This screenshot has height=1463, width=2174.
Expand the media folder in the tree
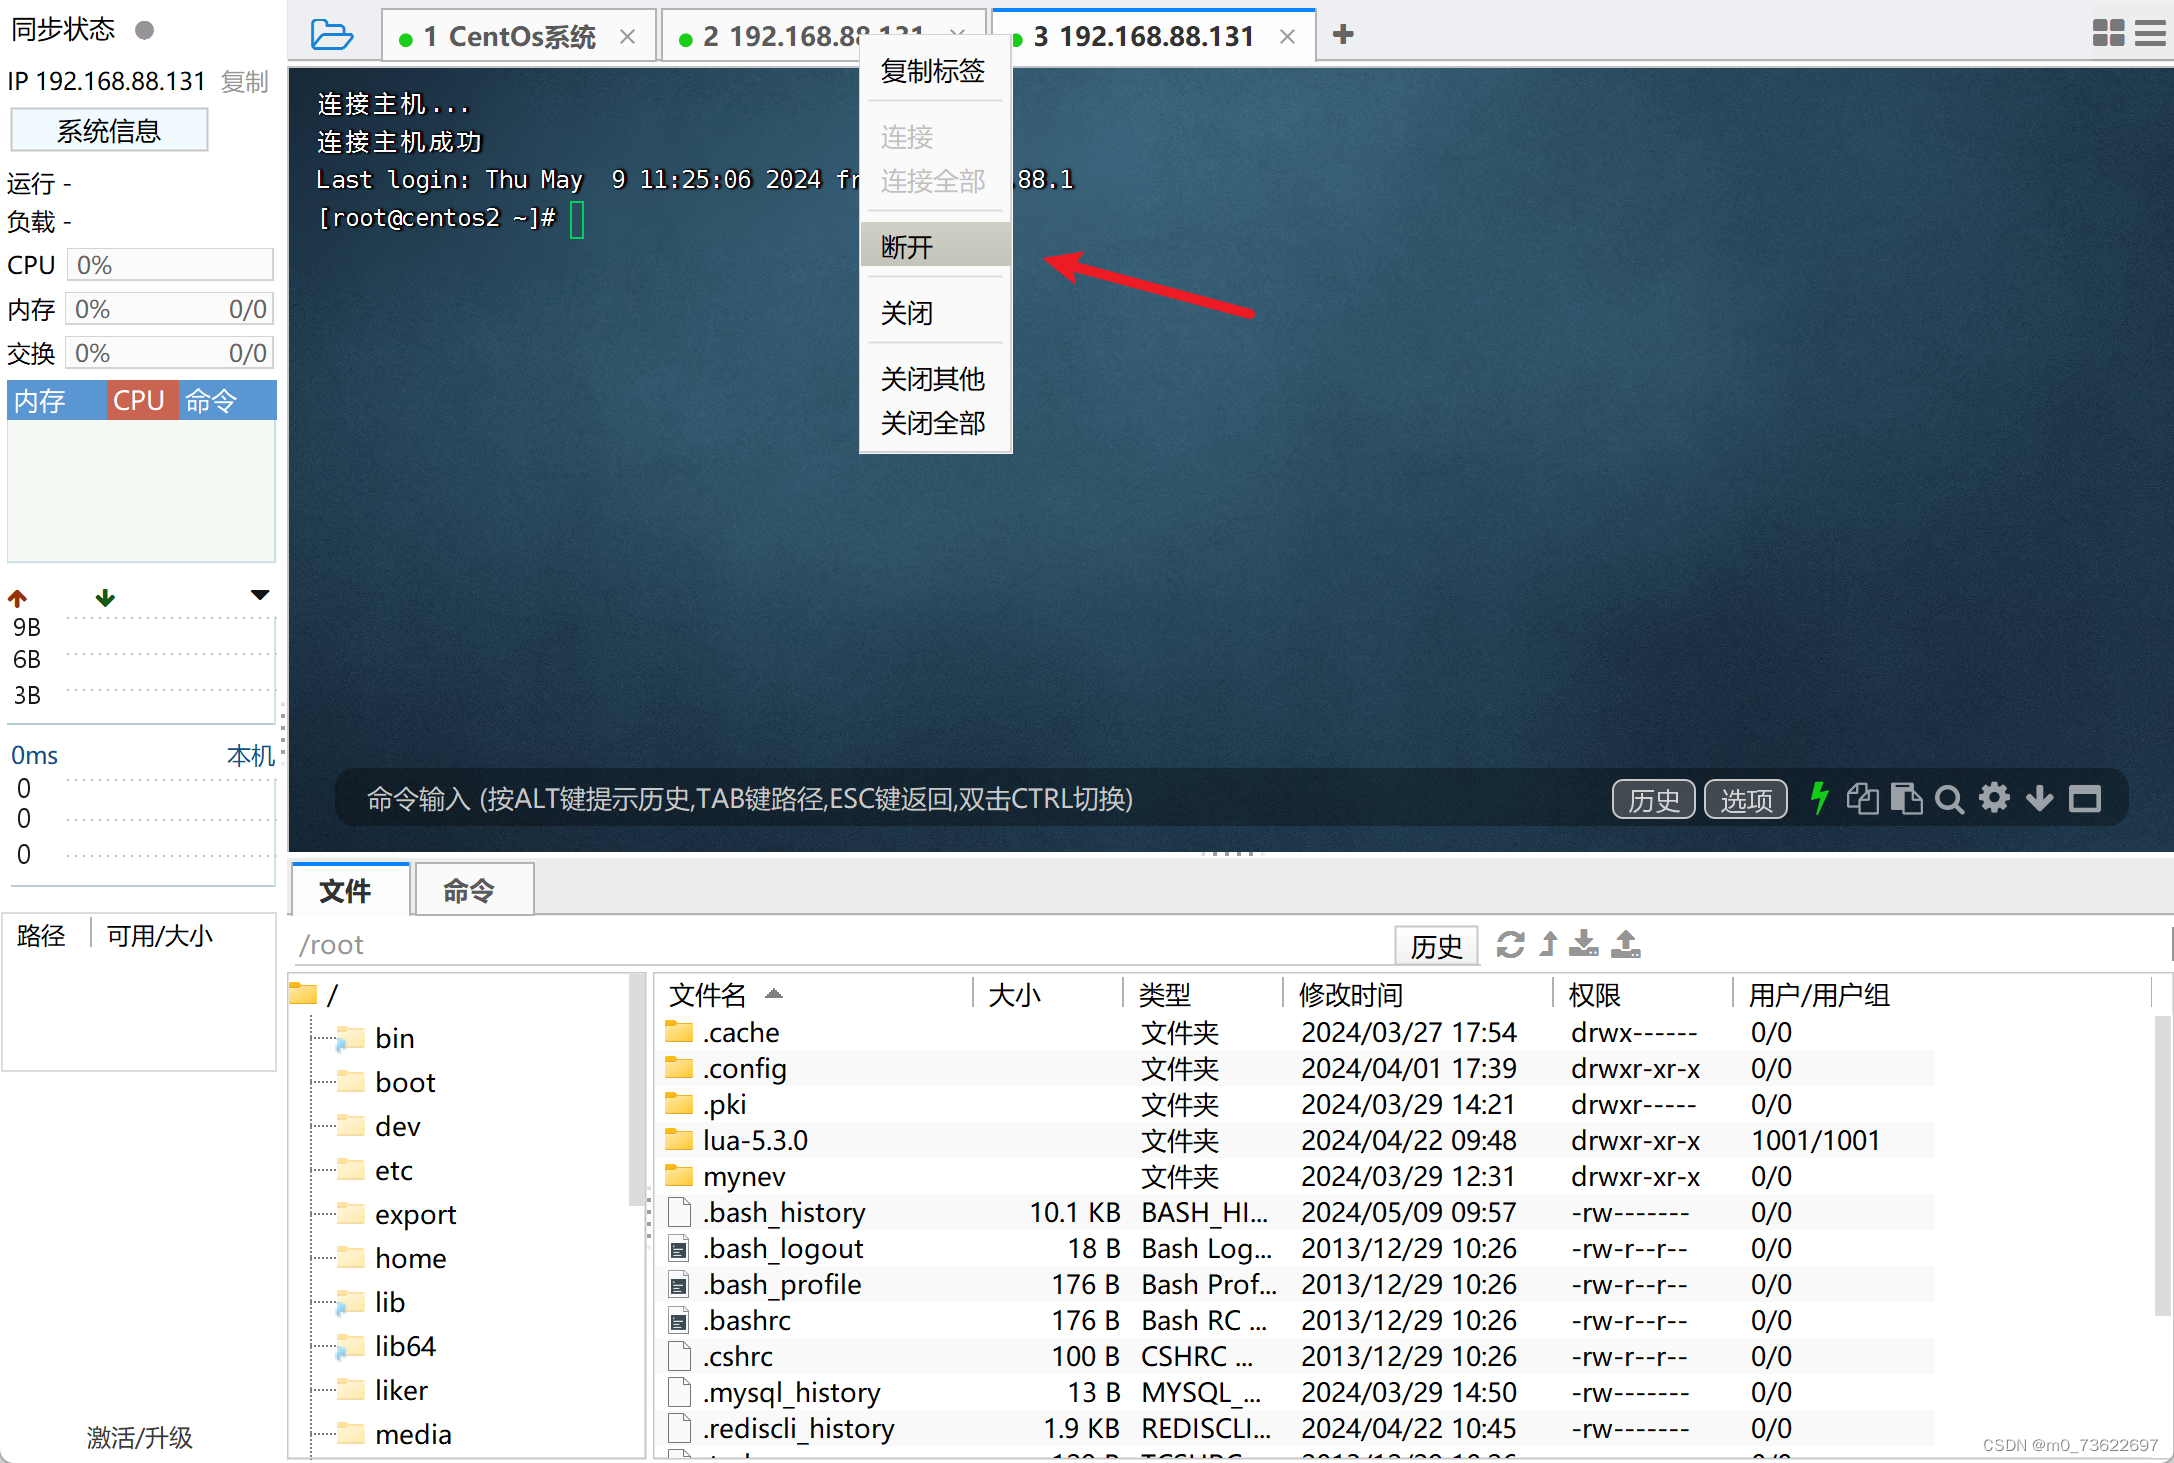tap(350, 1434)
